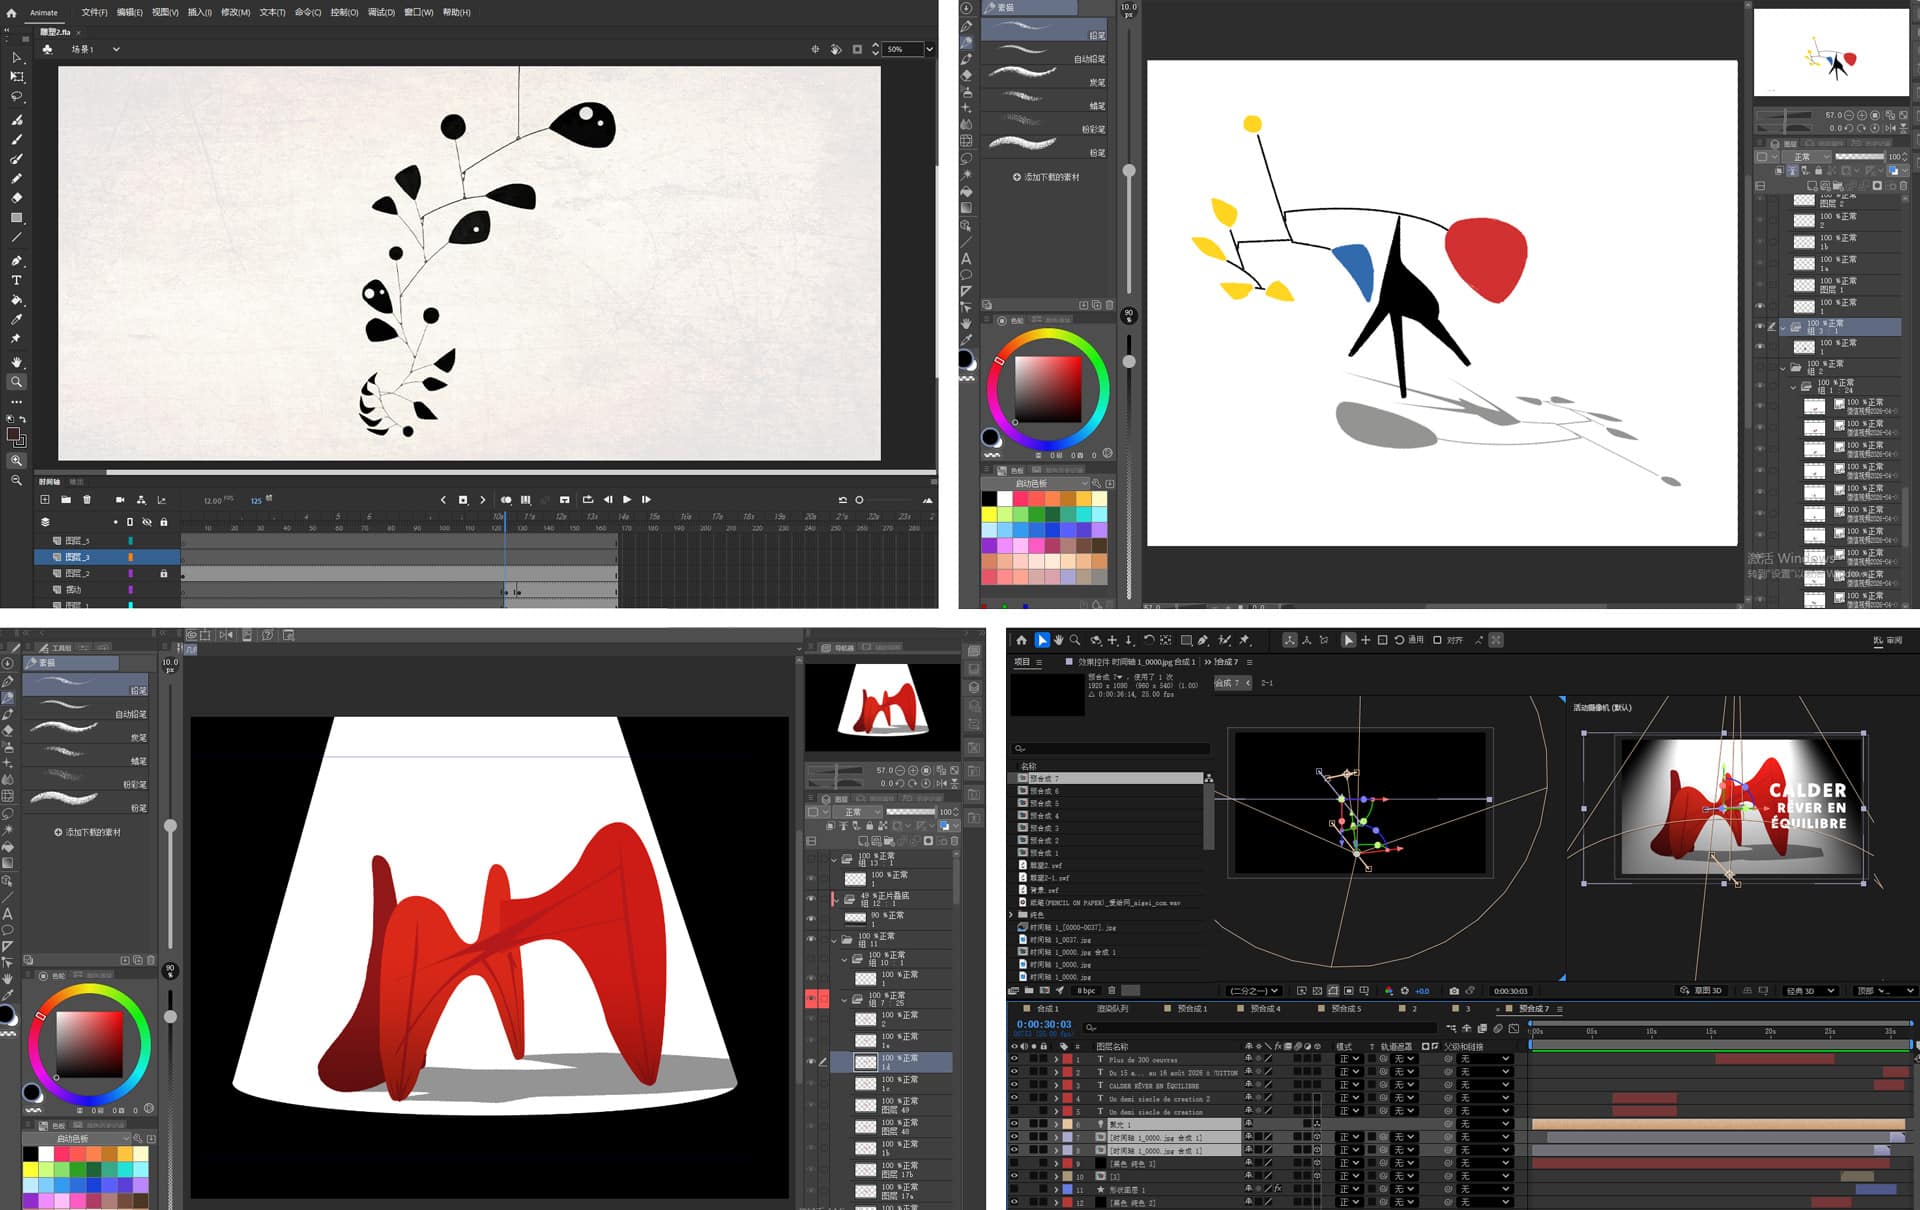Select the Selection arrow tool in After Effects
The image size is (1920, 1210).
coord(1042,640)
